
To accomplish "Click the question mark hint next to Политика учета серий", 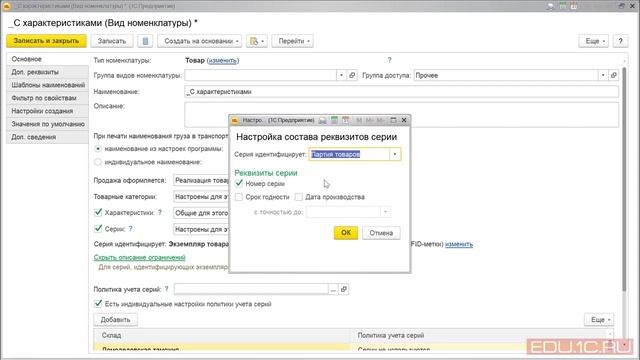I will (x=167, y=289).
